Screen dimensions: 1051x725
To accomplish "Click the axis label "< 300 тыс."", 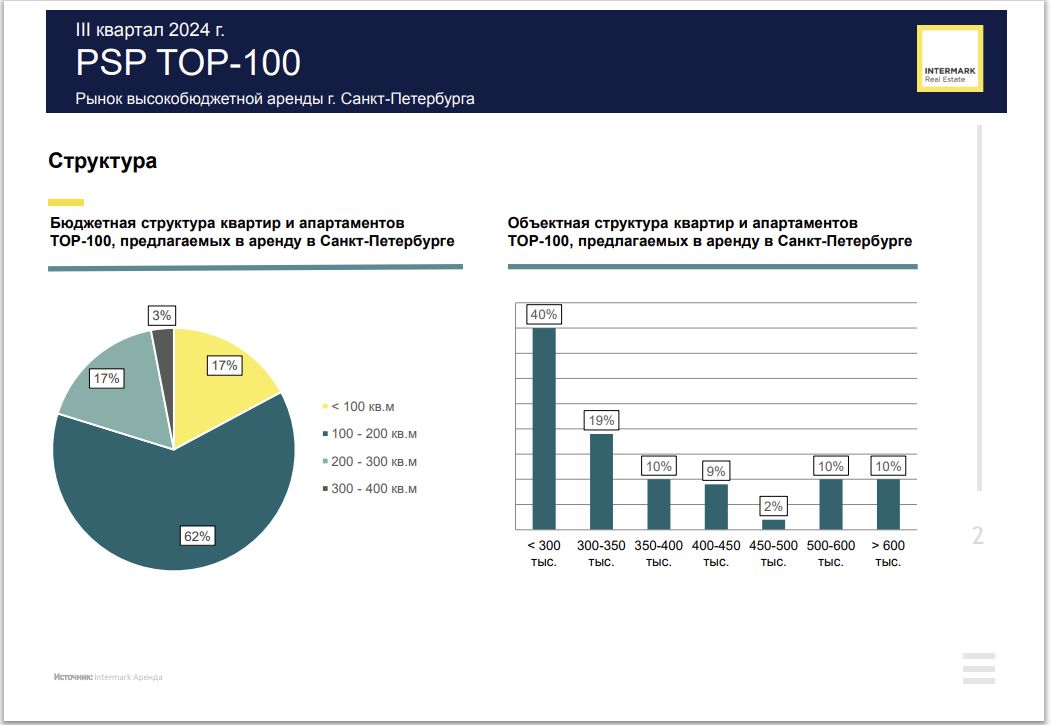I will 544,553.
